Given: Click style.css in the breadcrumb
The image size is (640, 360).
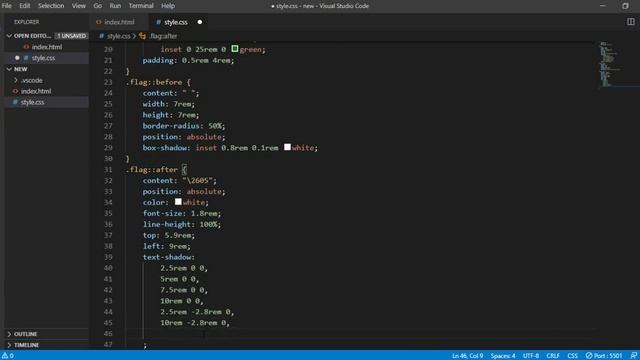Looking at the screenshot, I should 119,36.
